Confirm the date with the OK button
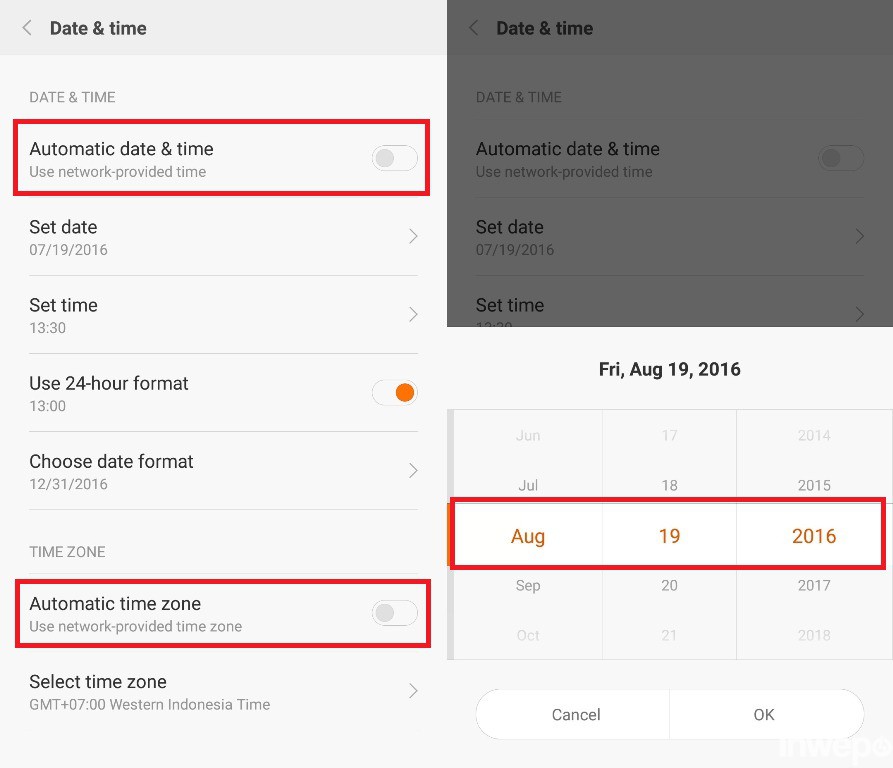Image resolution: width=893 pixels, height=768 pixels. 764,714
